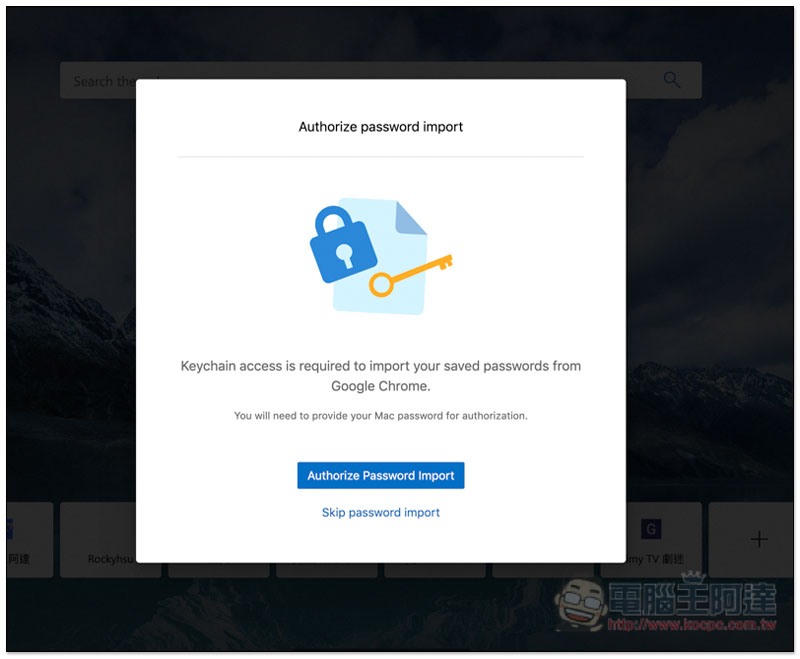Viewport: 800px width, 659px height.
Task: Add a new quick link with plus tile
Action: (759, 539)
